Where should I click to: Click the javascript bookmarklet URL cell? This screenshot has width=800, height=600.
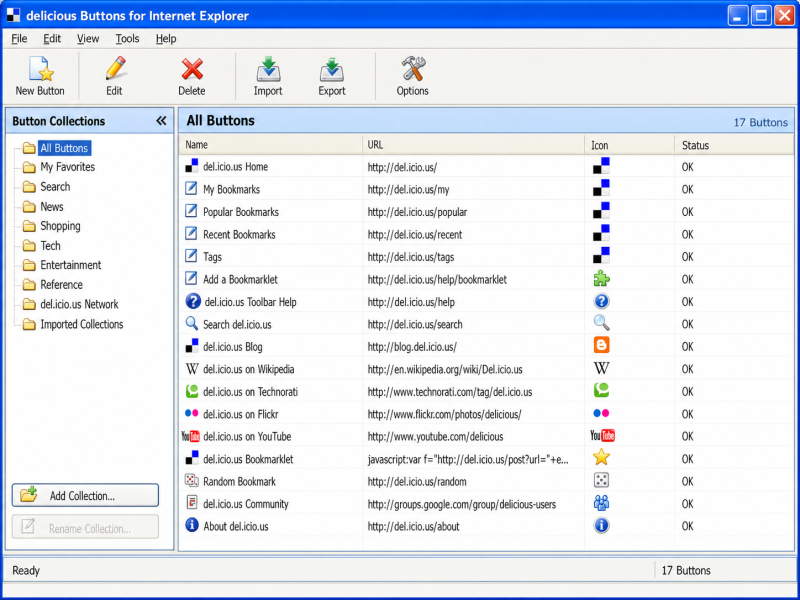pos(468,459)
